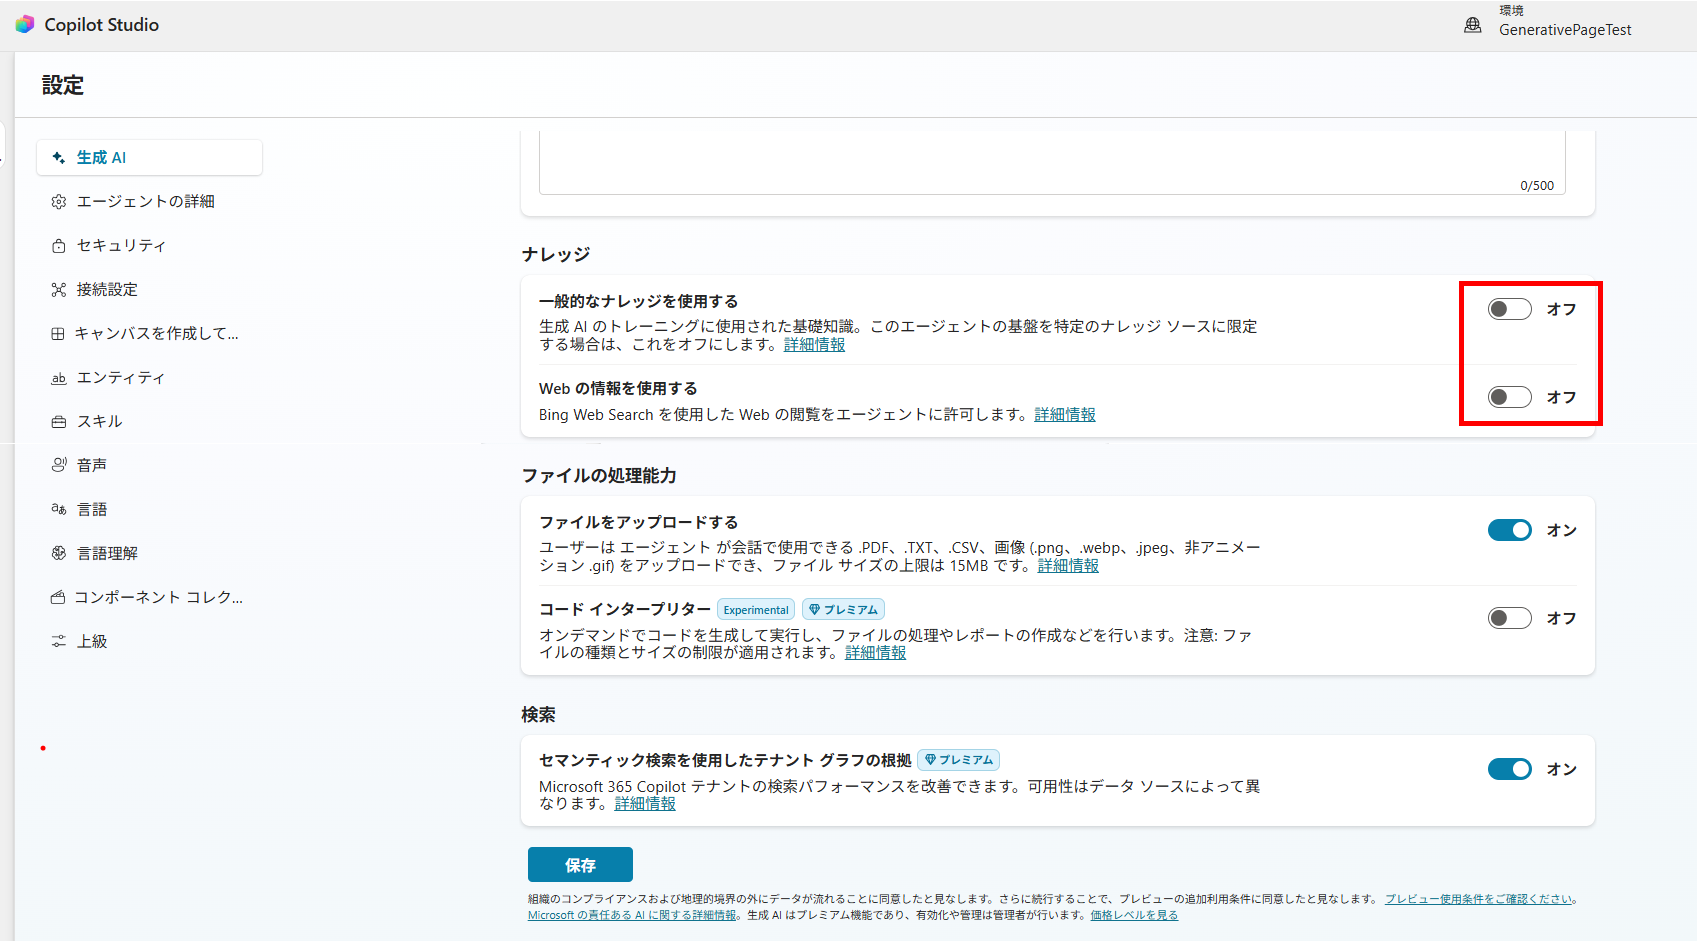Click the ナレッジ section heading
Screen dimensions: 1697x941
pyautogui.click(x=556, y=254)
